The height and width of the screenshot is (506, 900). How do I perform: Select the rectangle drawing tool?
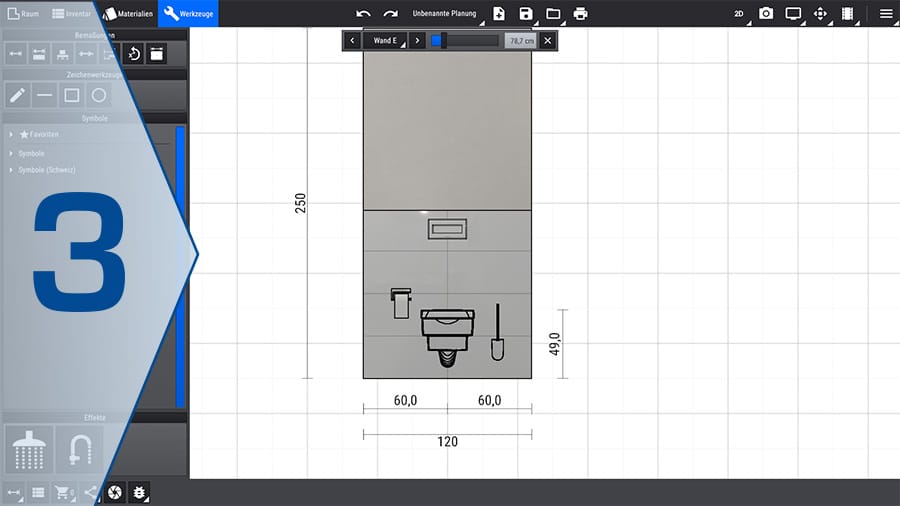point(72,96)
